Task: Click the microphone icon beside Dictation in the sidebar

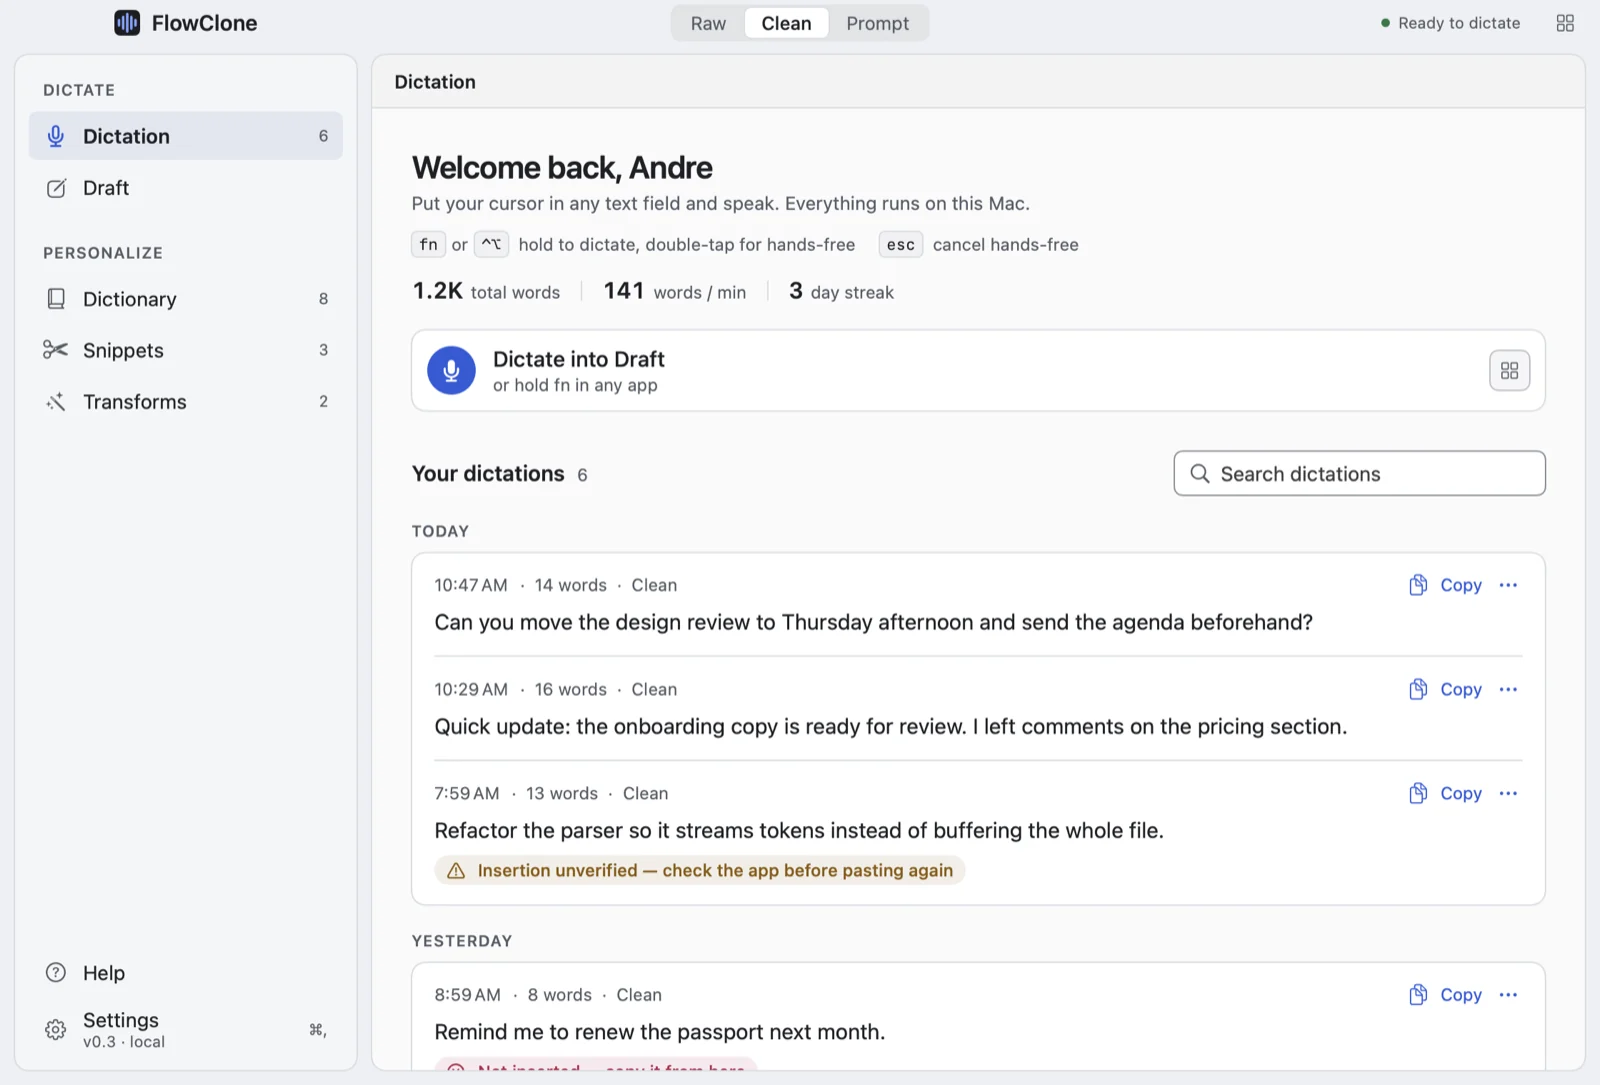Action: 56,136
